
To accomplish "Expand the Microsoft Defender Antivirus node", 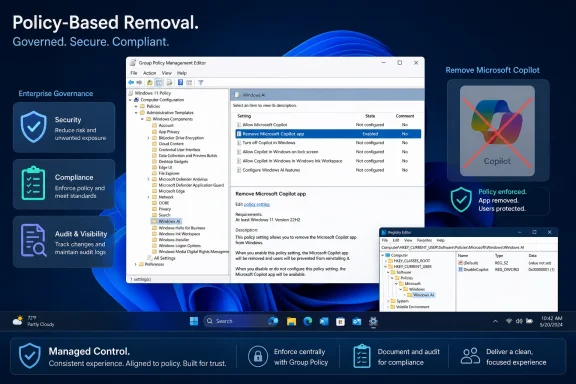I will pyautogui.click(x=148, y=179).
